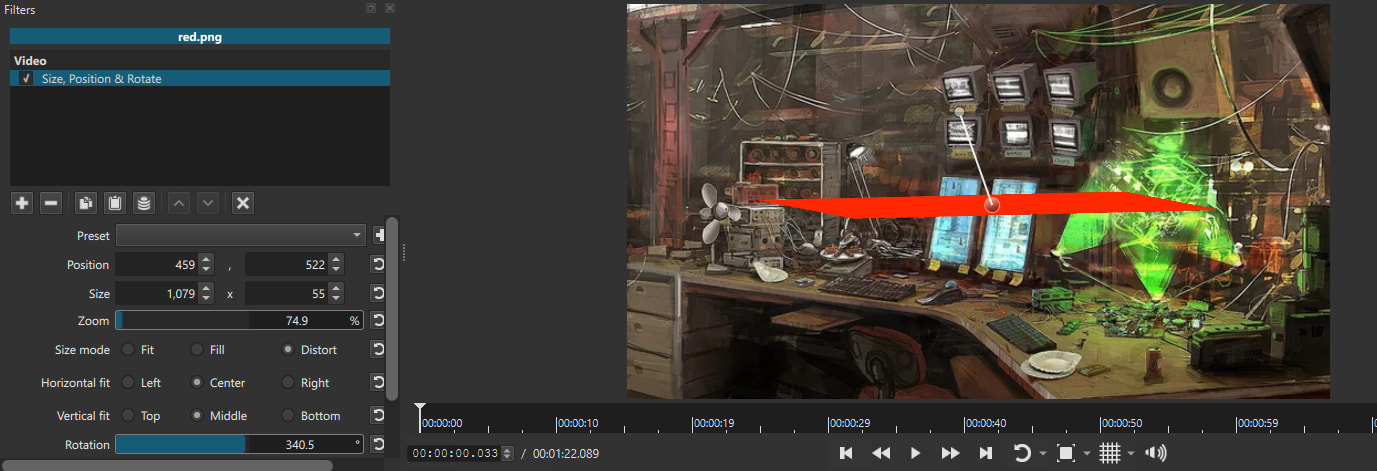Screen dimensions: 1377x471
Task: Undock the Filters panel
Action: coord(370,8)
